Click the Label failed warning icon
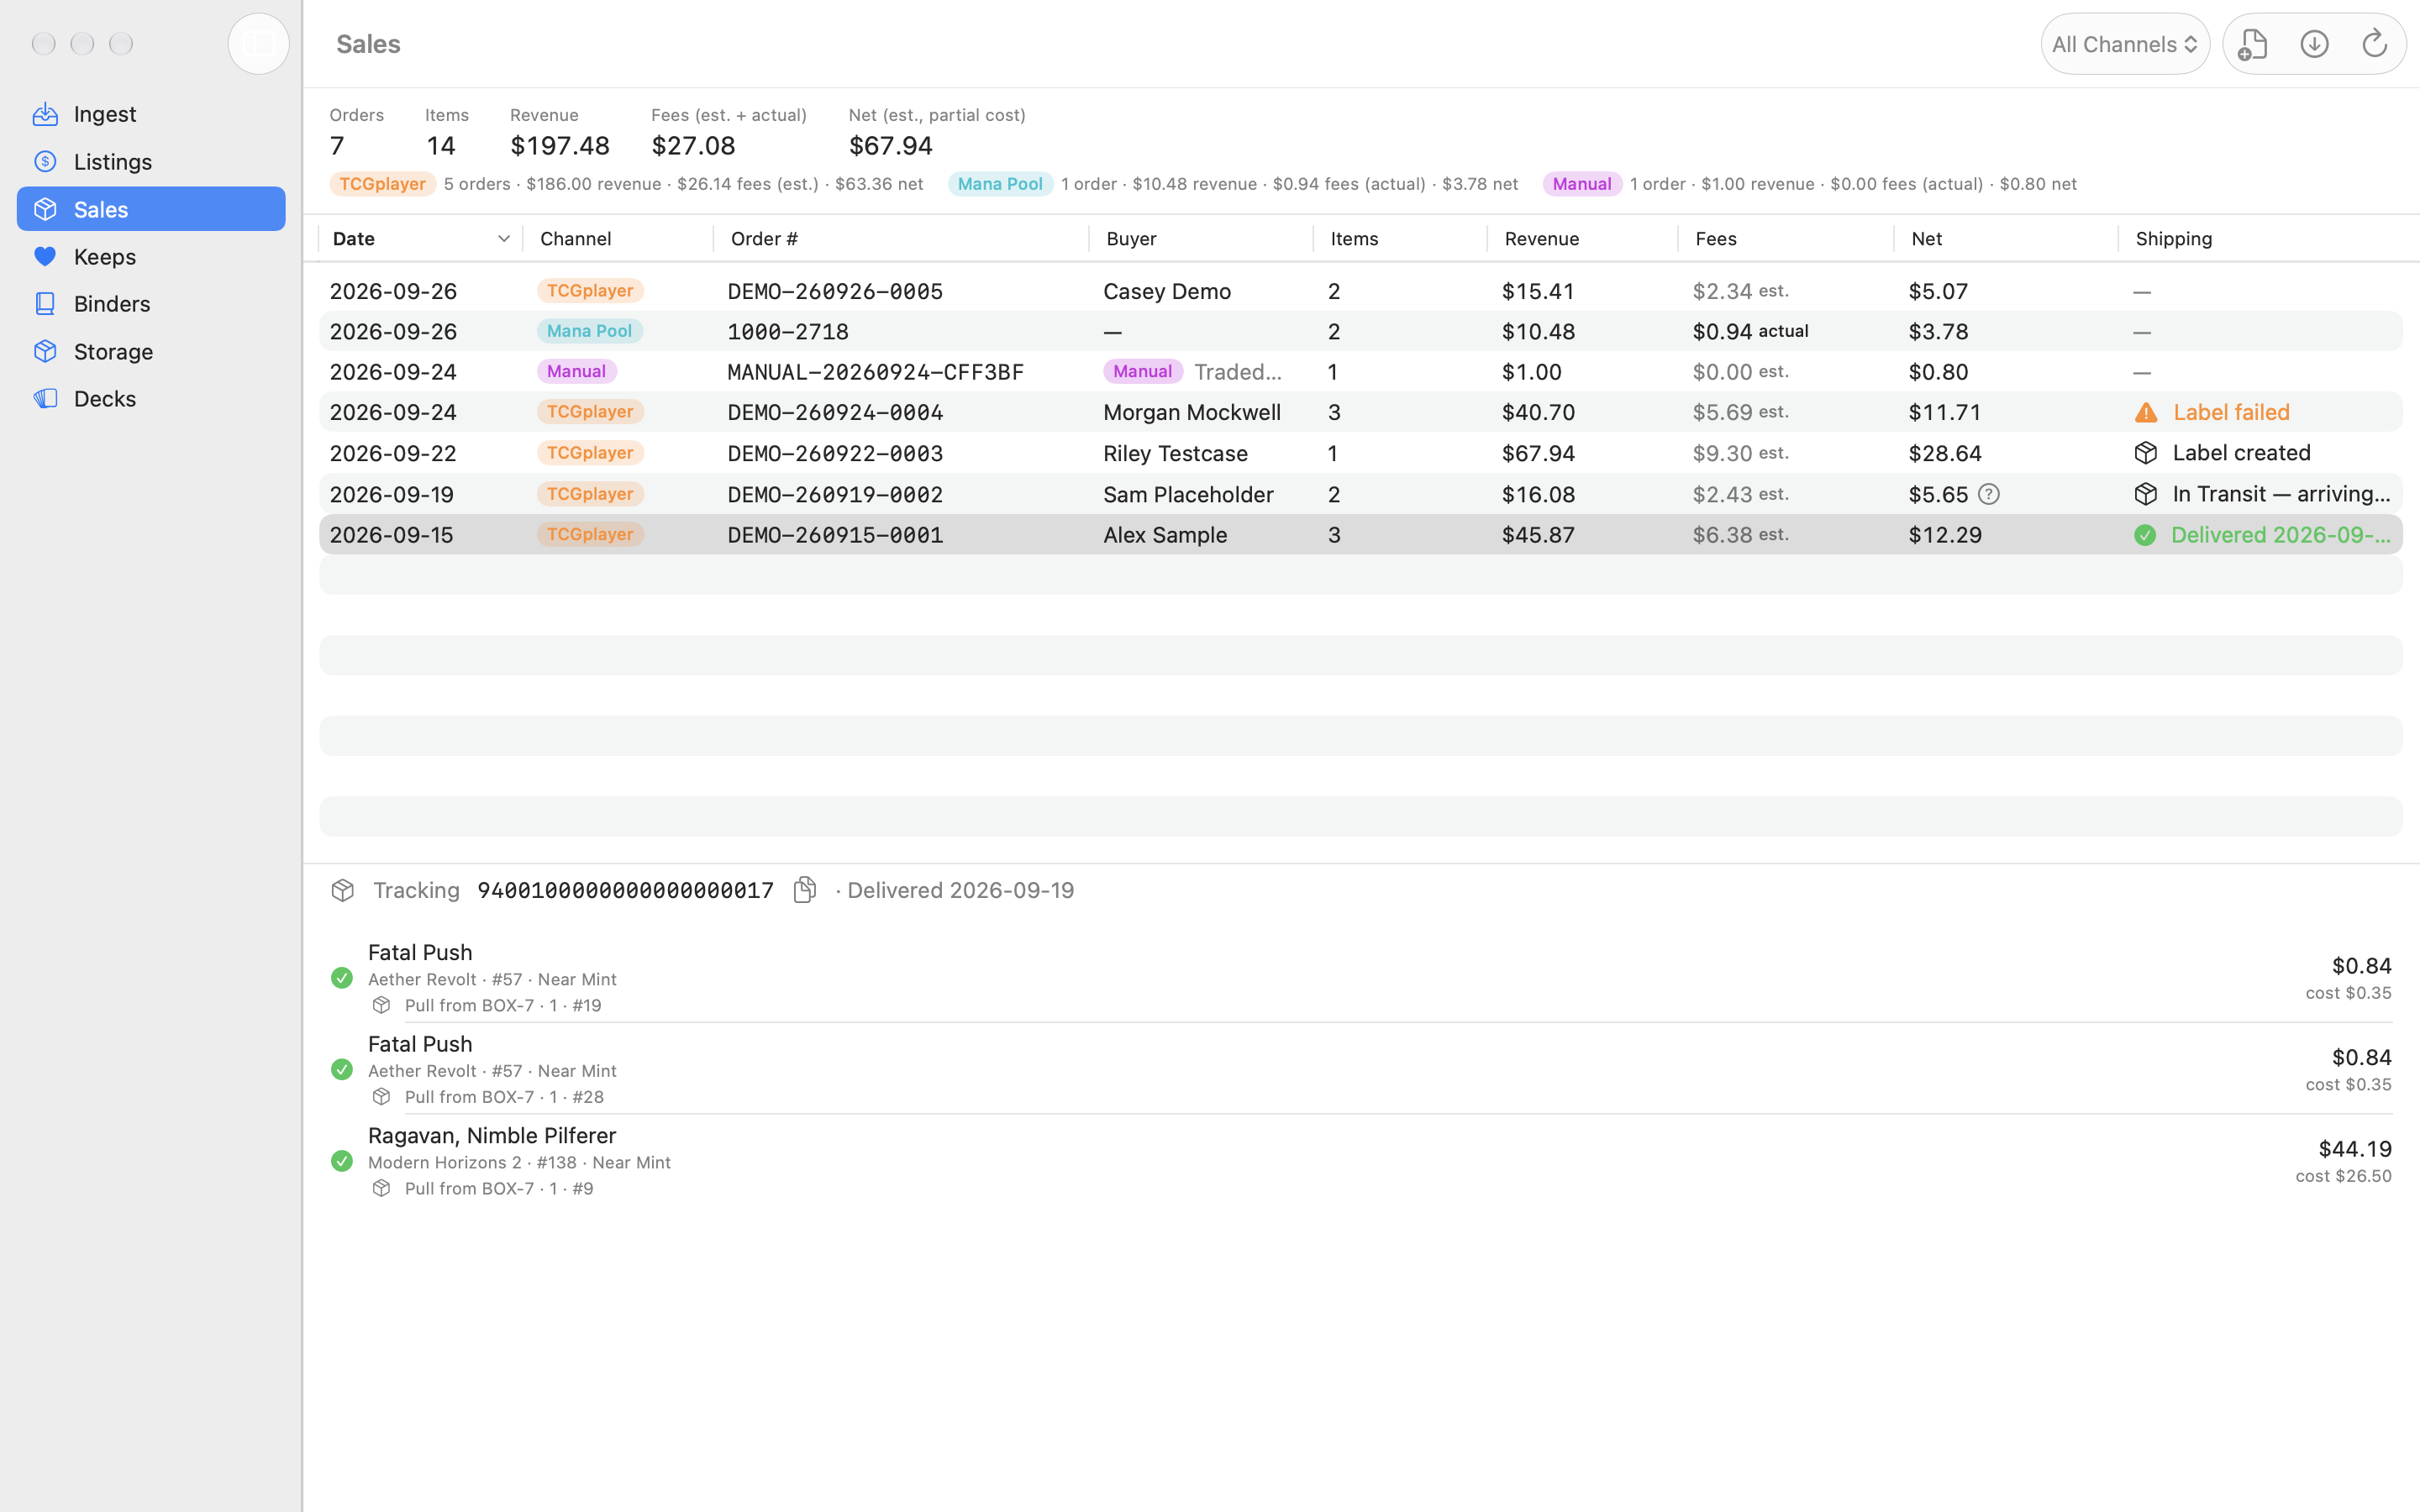This screenshot has height=1512, width=2420. (x=2145, y=412)
